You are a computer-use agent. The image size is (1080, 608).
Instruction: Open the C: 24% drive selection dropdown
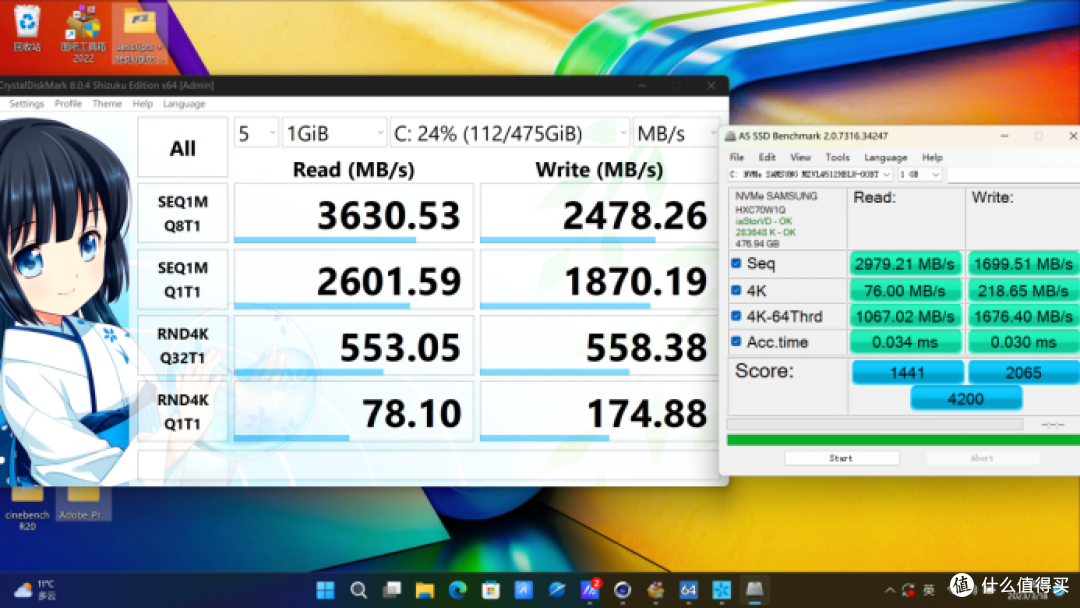coord(510,133)
